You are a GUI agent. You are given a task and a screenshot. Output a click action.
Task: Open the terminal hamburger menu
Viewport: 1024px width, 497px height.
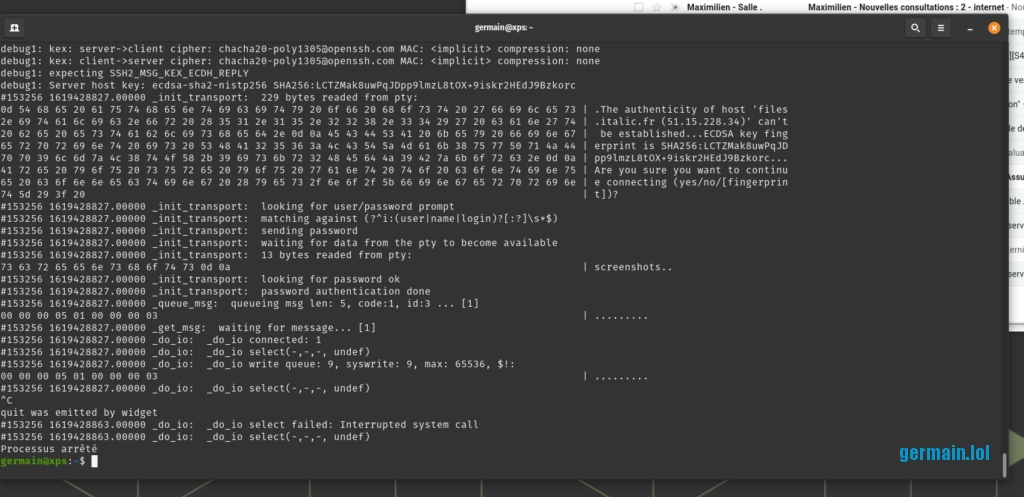943,29
